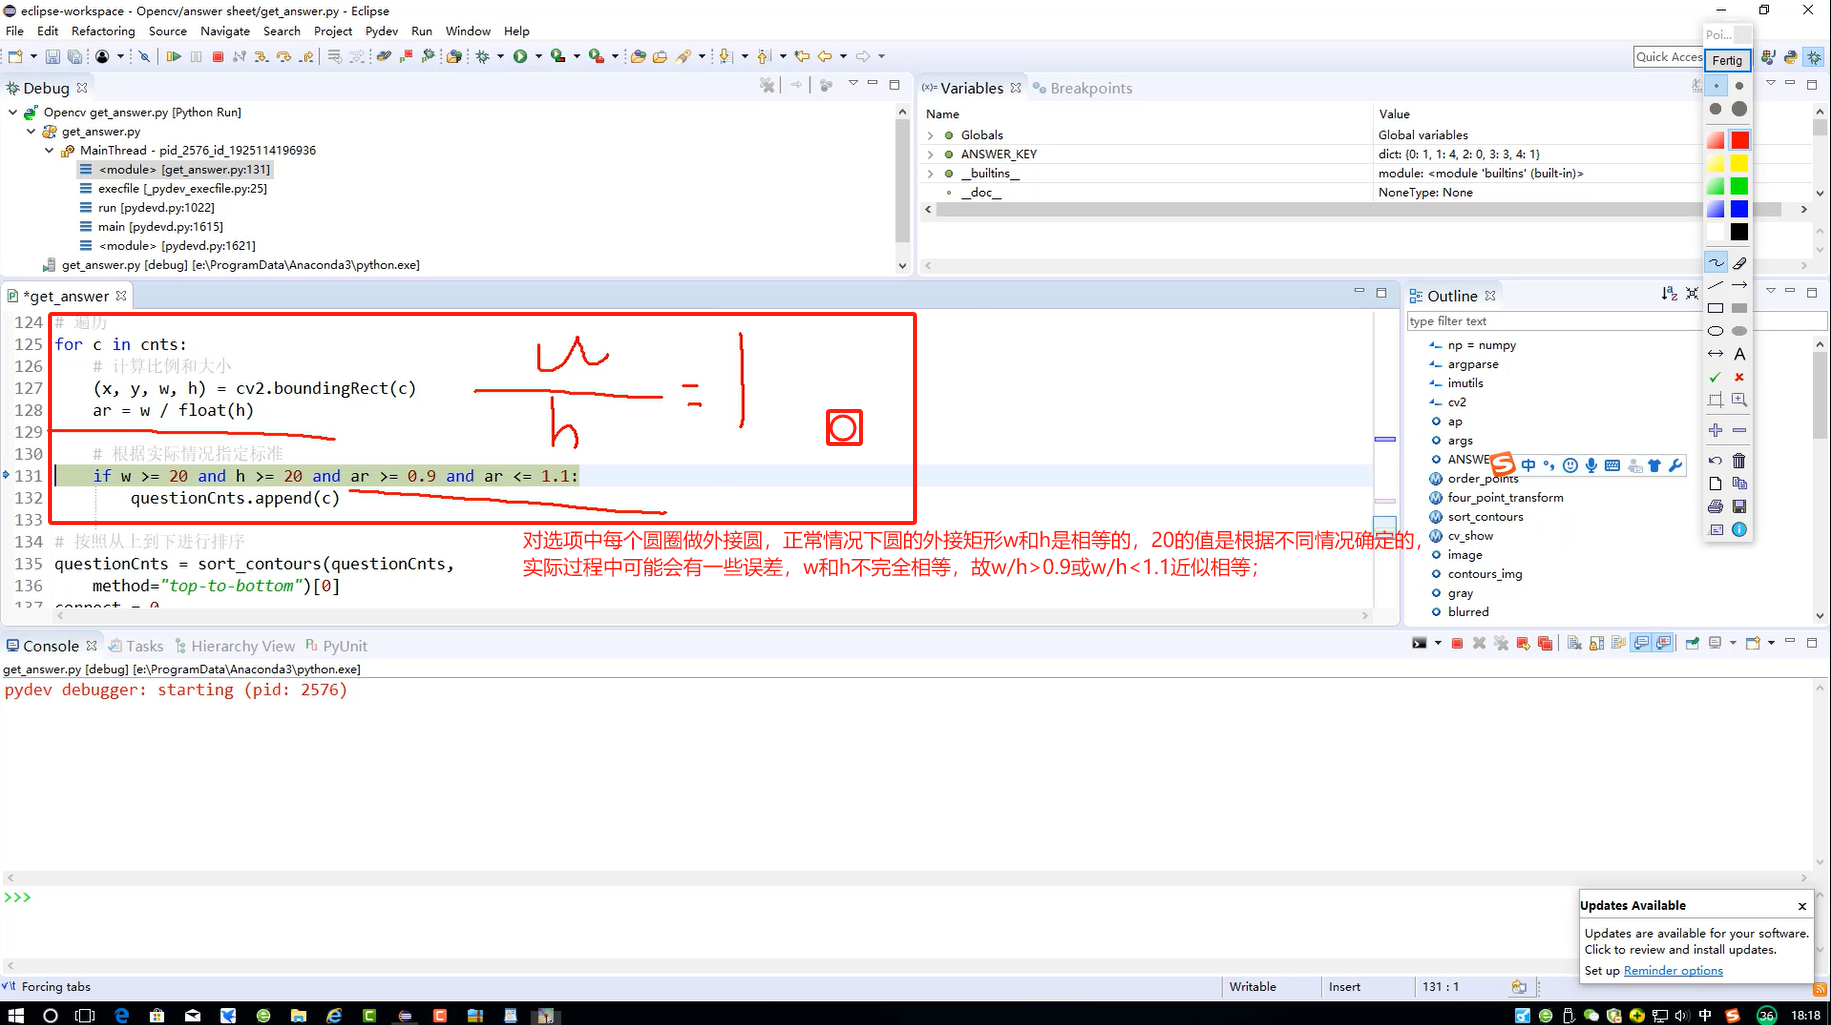Click the undo arrow in drawing palette
The height and width of the screenshot is (1025, 1831).
click(1716, 461)
